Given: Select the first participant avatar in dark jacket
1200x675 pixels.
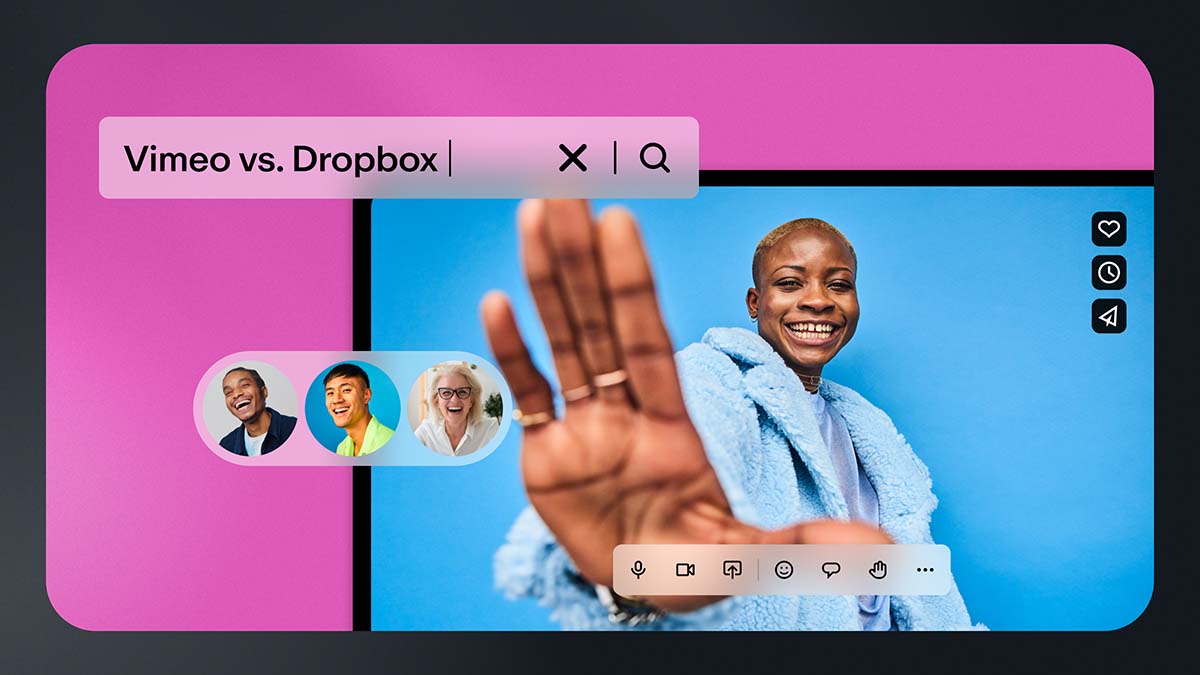Looking at the screenshot, I should 250,409.
